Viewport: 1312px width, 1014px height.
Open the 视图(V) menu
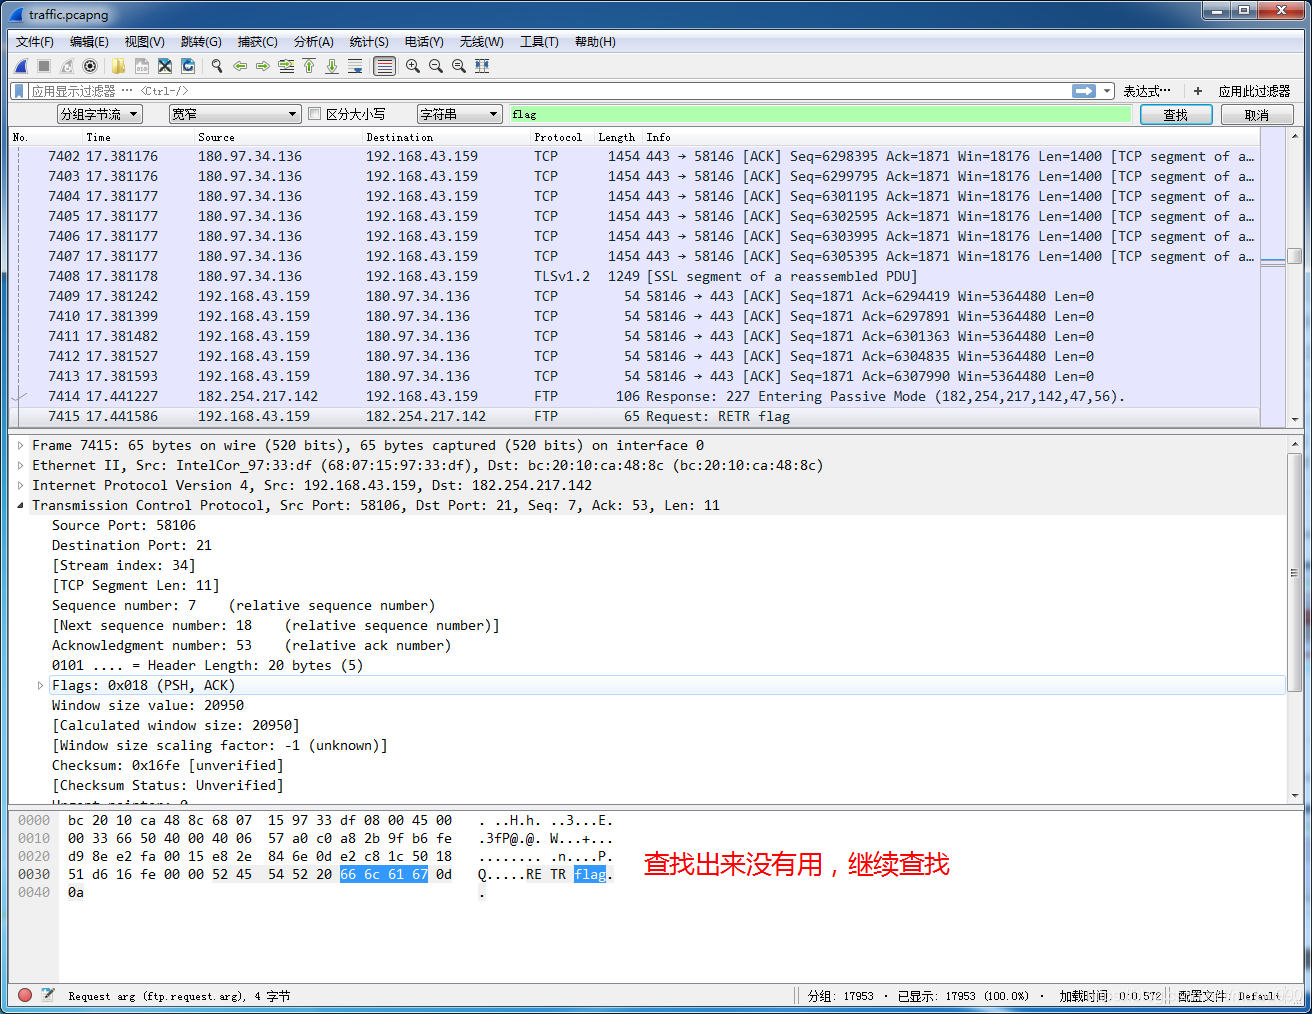tap(144, 42)
